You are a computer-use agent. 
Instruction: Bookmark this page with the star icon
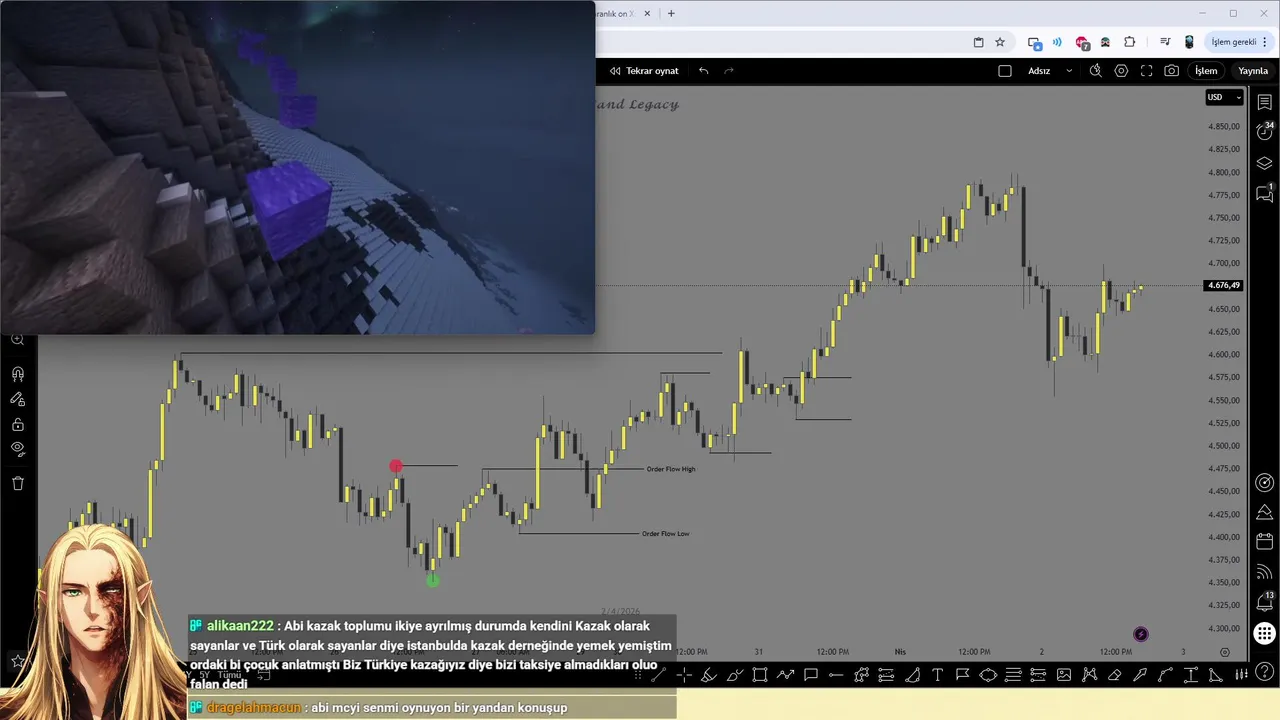1000,42
